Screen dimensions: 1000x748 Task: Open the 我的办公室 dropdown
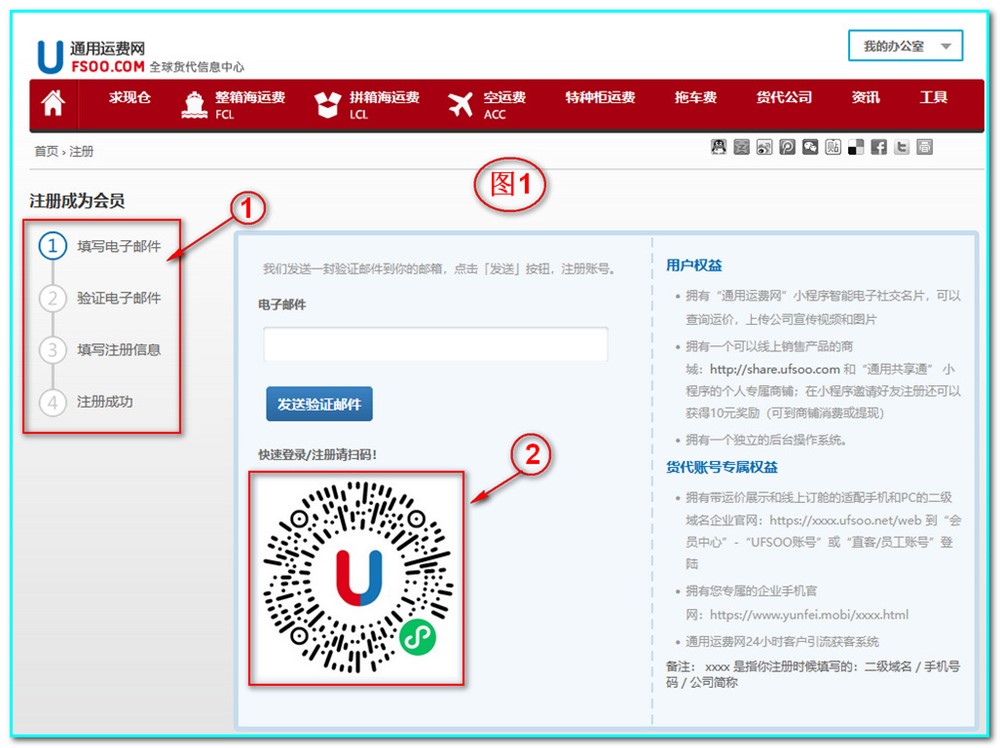point(905,47)
